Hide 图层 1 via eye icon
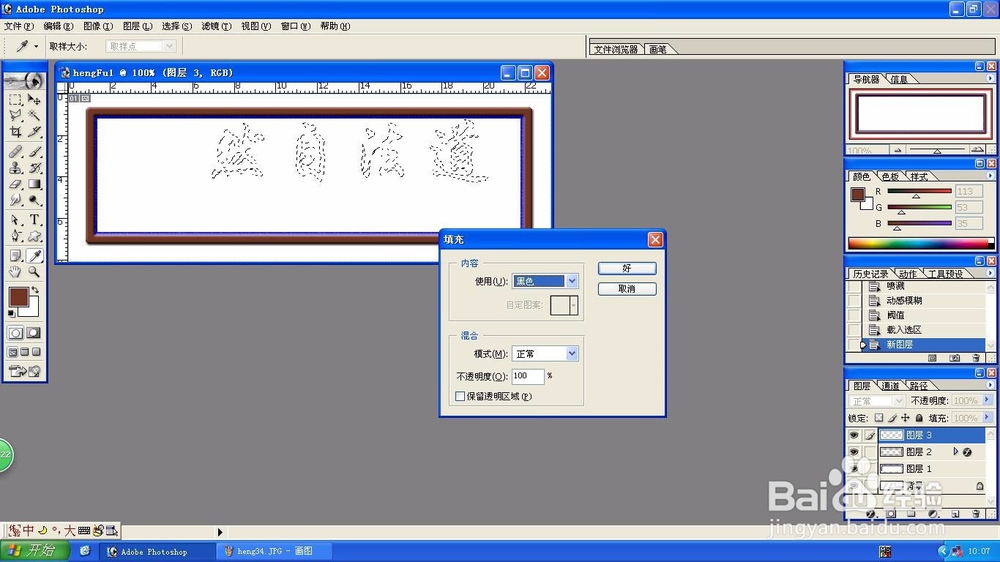The image size is (1000, 562). [x=854, y=468]
